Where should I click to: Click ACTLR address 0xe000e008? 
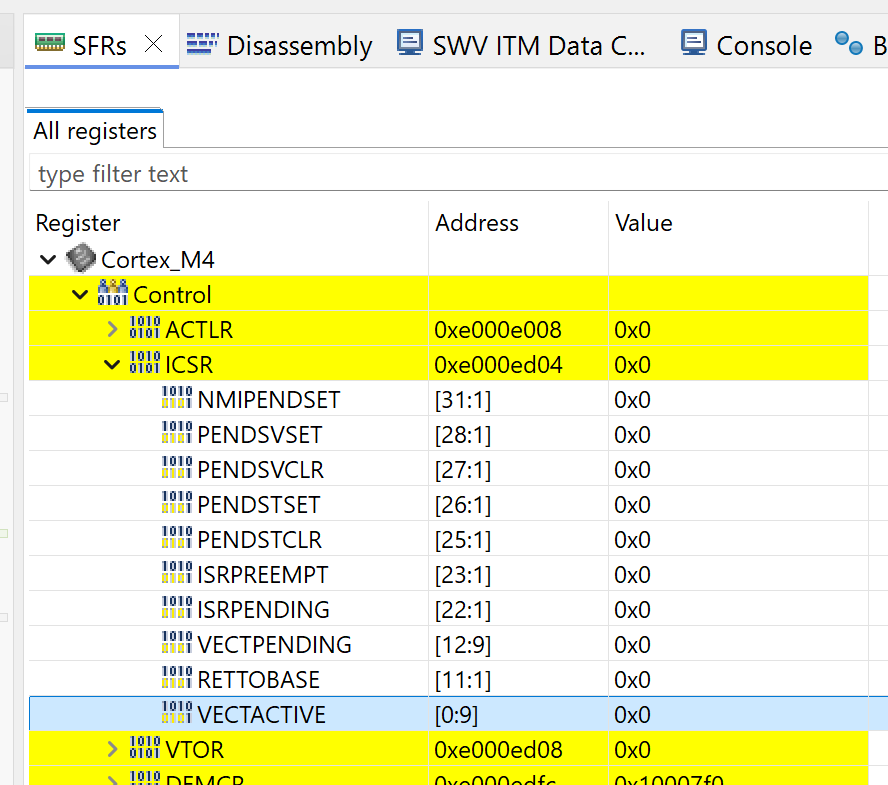pos(498,330)
